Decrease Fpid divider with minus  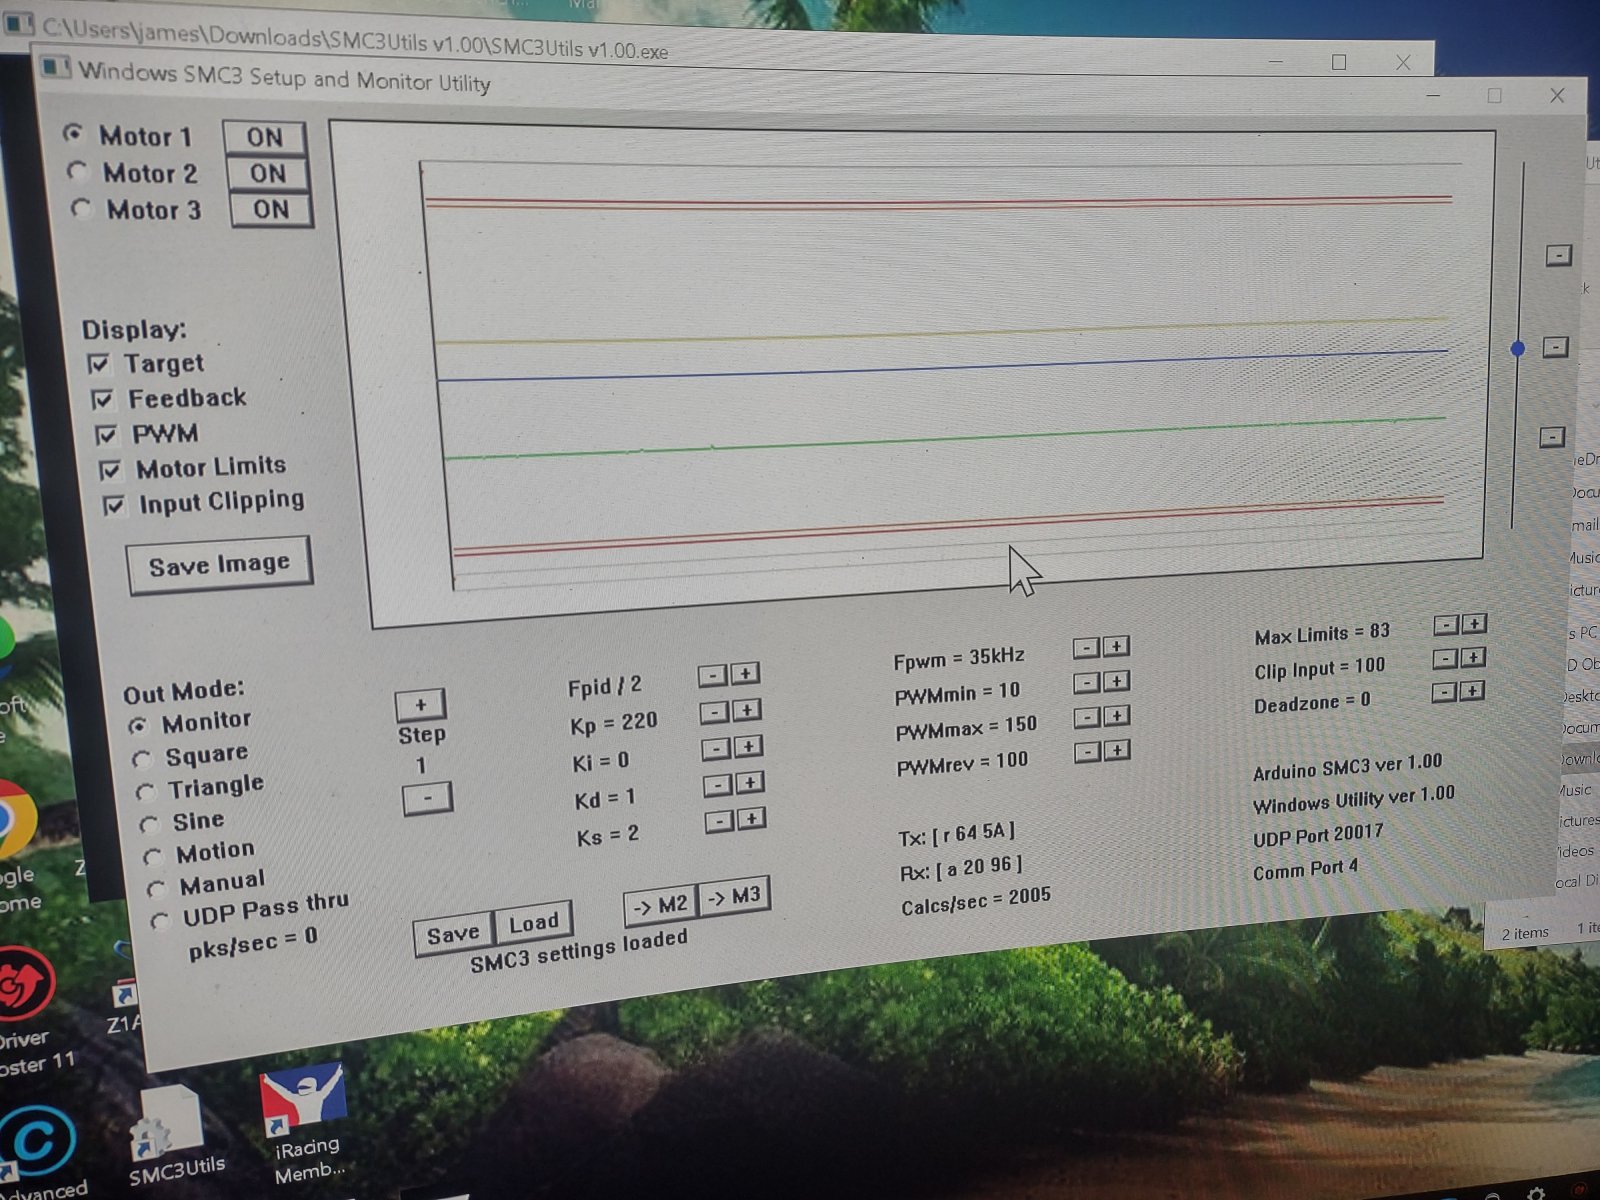(712, 676)
